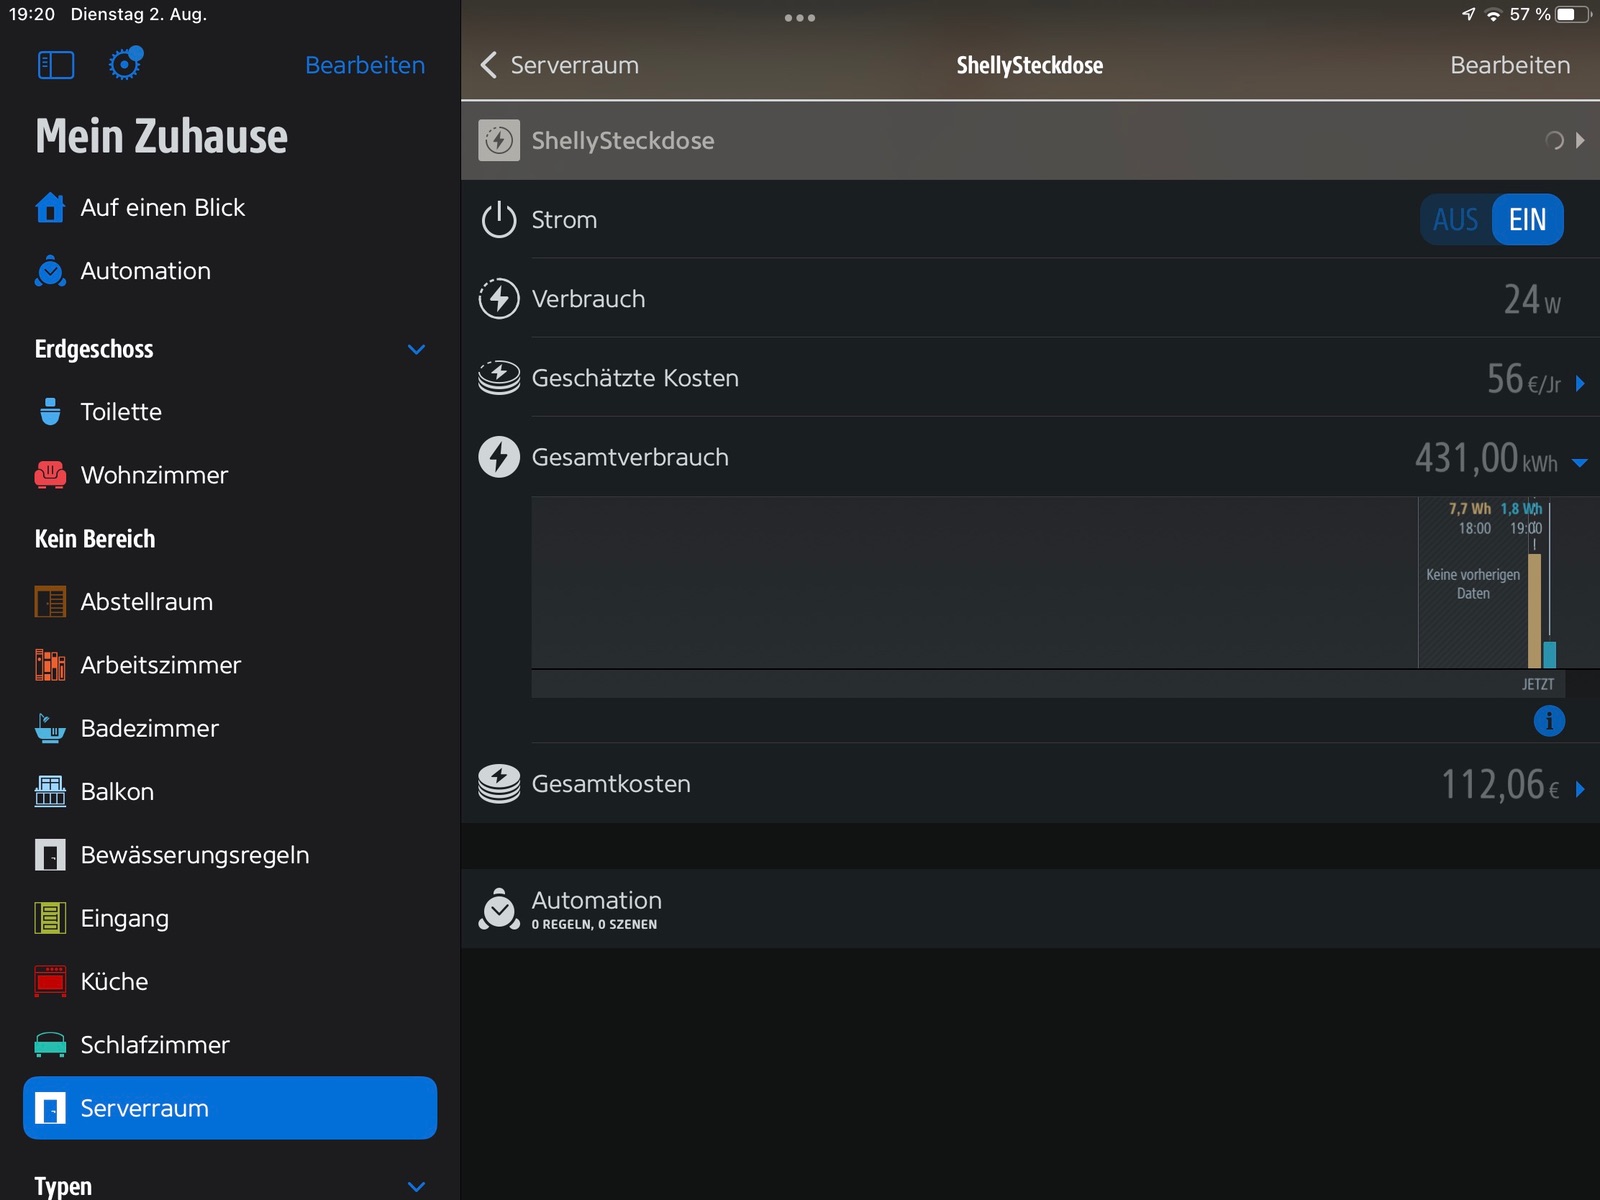
Task: Collapse the Gesamtverbrauch chart arrow
Action: tap(1580, 462)
